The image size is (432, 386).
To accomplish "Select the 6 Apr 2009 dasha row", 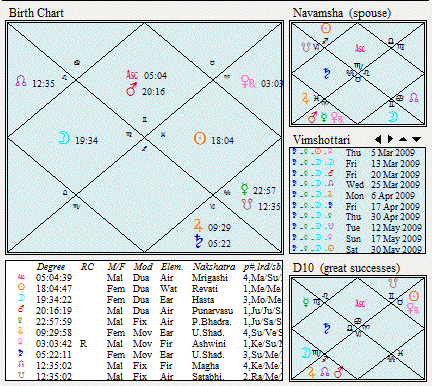I will (x=357, y=196).
